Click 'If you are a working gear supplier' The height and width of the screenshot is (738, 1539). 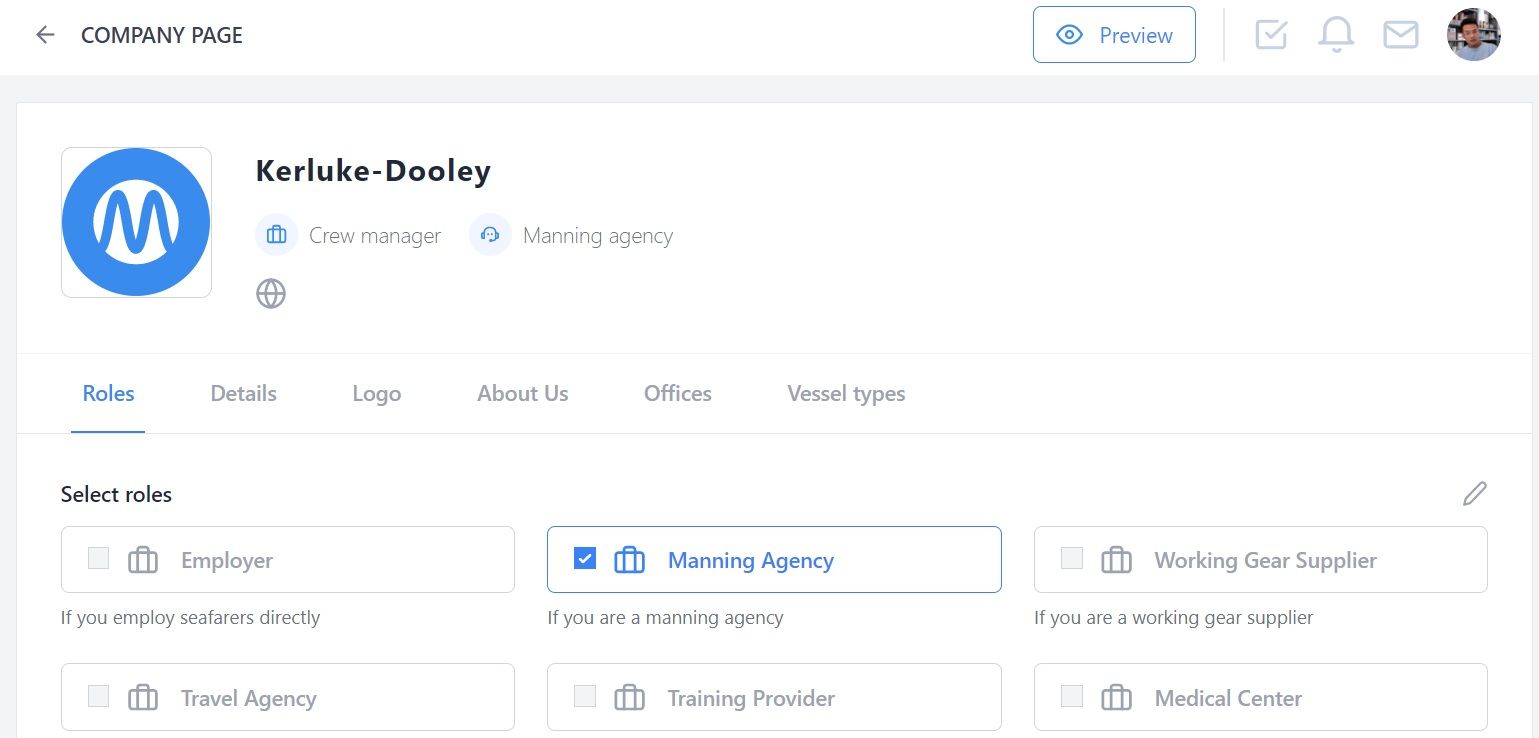click(1173, 617)
